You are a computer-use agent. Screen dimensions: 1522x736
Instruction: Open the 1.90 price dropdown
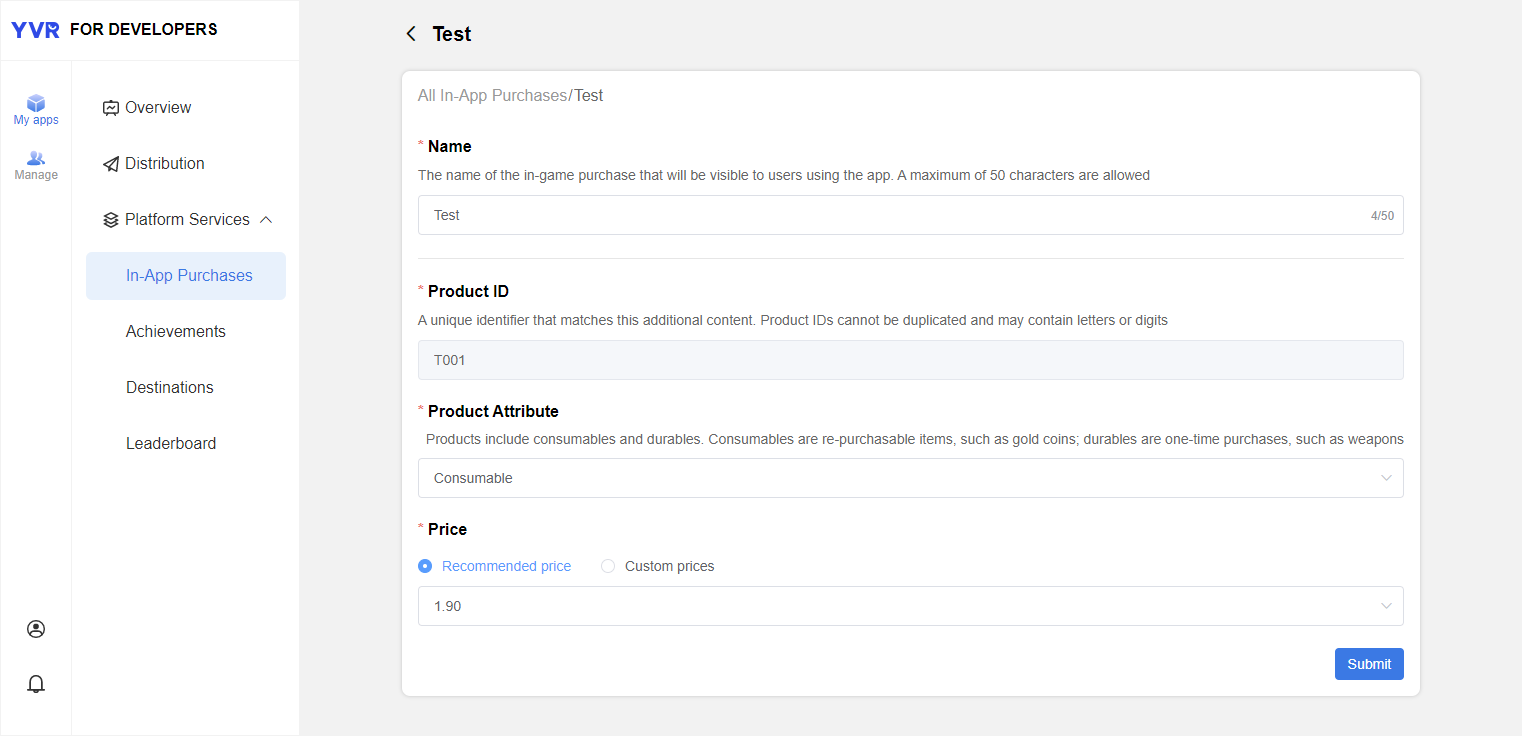click(910, 606)
